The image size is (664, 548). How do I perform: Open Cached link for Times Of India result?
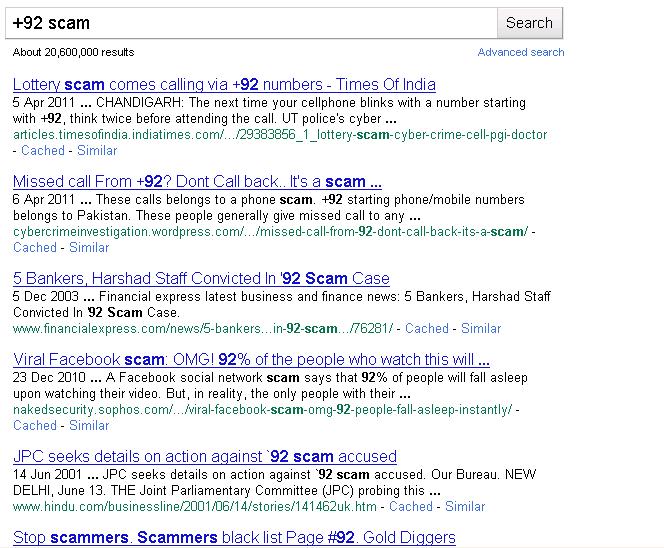point(43,150)
